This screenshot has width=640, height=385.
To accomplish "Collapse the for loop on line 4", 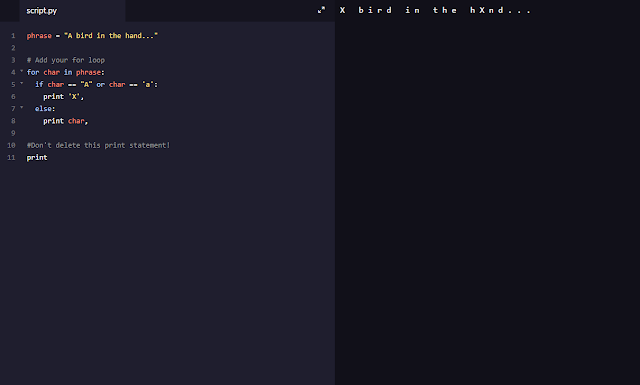I will (x=22, y=71).
